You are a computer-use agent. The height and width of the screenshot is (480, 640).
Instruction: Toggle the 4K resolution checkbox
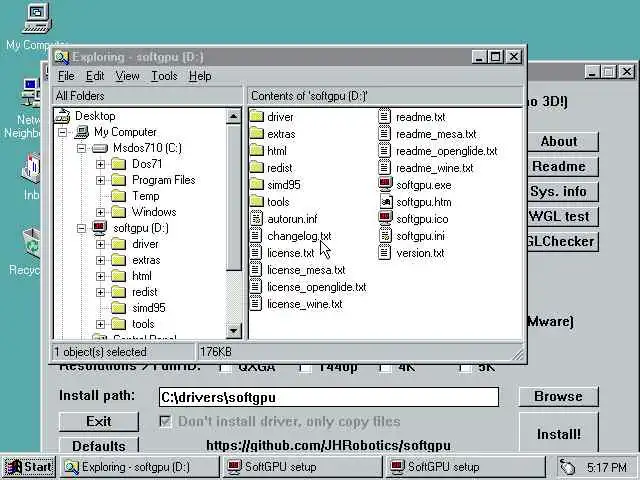(x=384, y=368)
